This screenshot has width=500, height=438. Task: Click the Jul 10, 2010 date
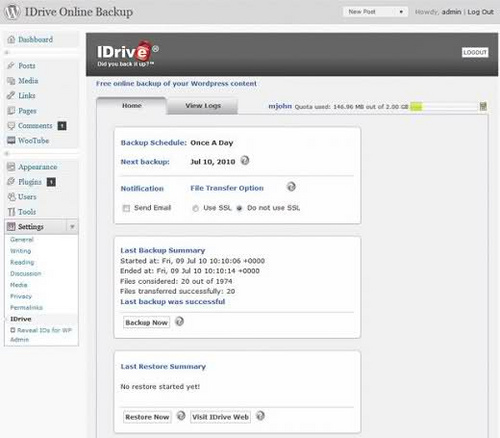[213, 162]
